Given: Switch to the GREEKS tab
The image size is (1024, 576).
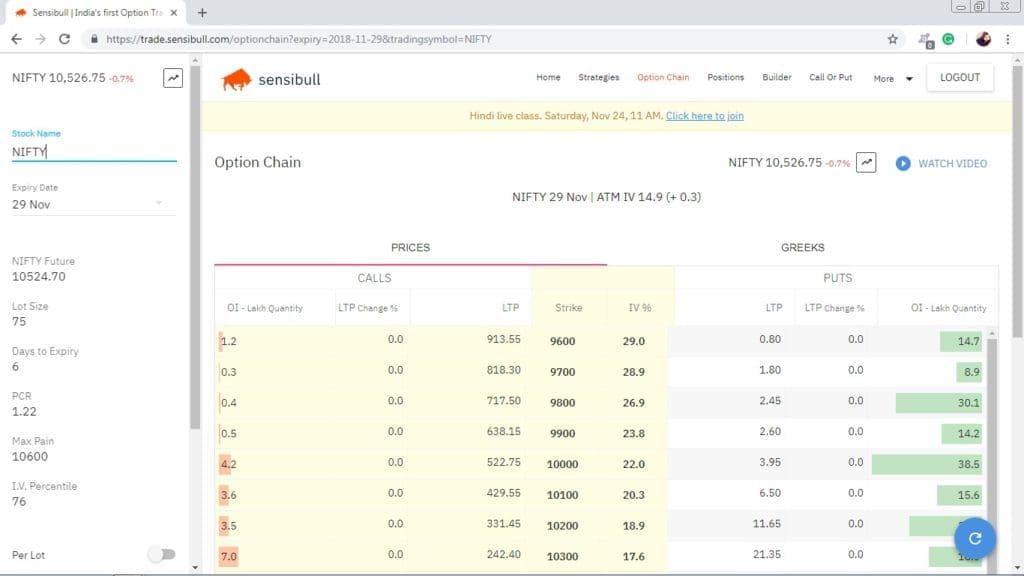Looking at the screenshot, I should pos(803,247).
